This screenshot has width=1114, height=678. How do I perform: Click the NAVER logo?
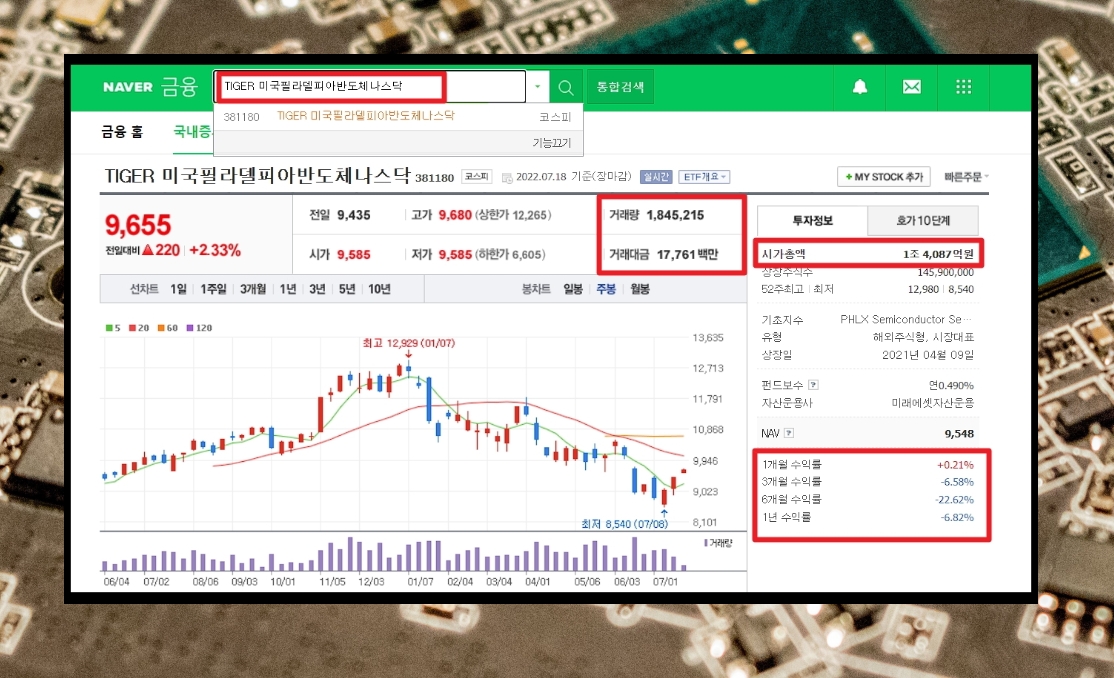click(x=128, y=87)
